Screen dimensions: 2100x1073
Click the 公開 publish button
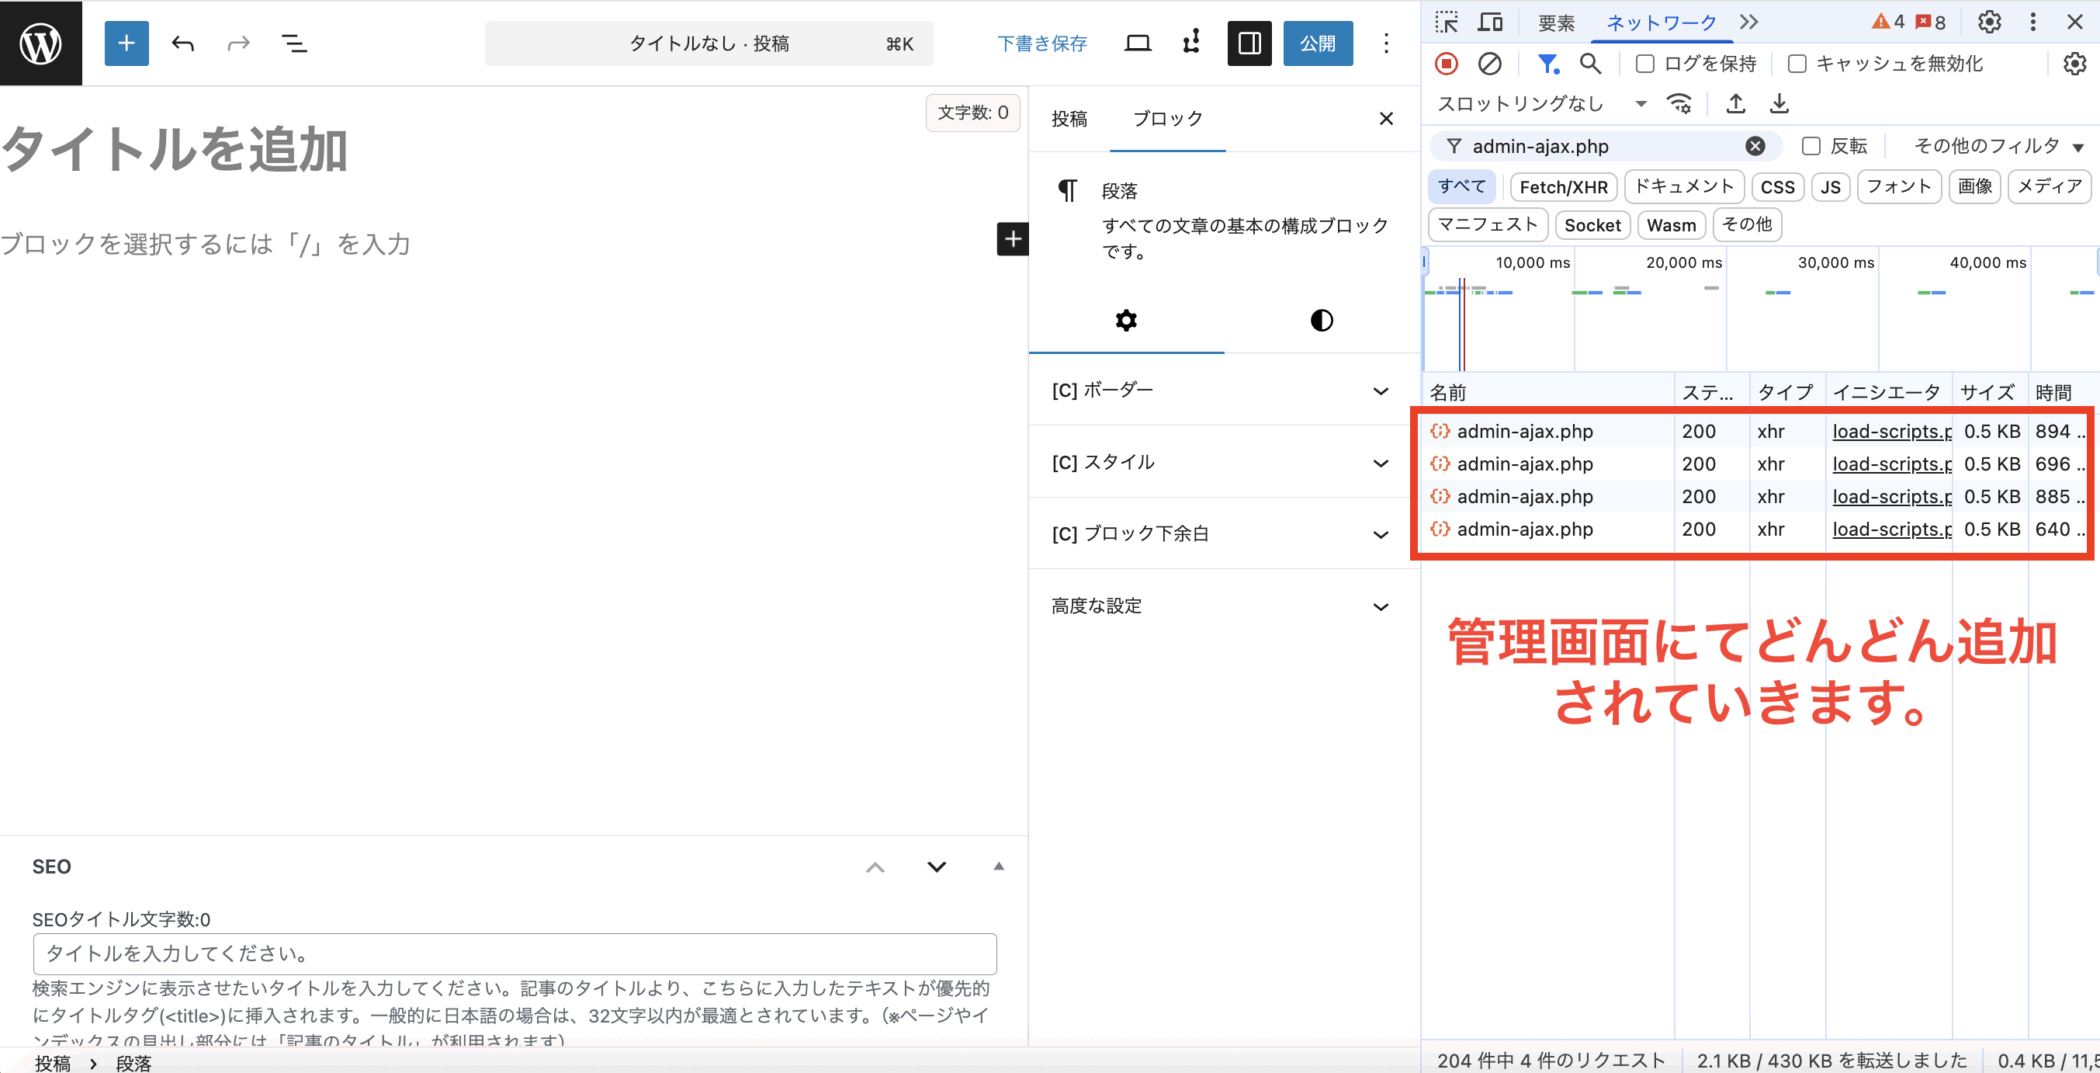coord(1317,43)
